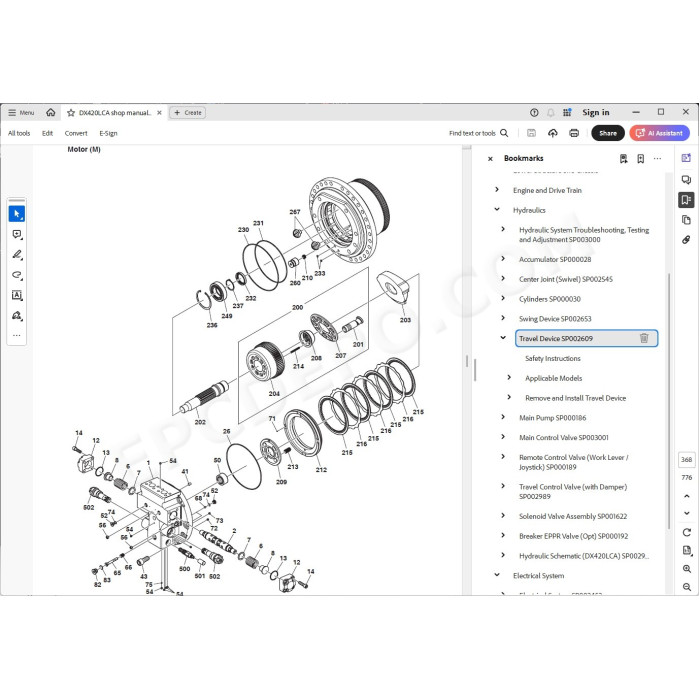The height and width of the screenshot is (700, 700).
Task: Go to previous page with up arrow
Action: click(x=687, y=496)
